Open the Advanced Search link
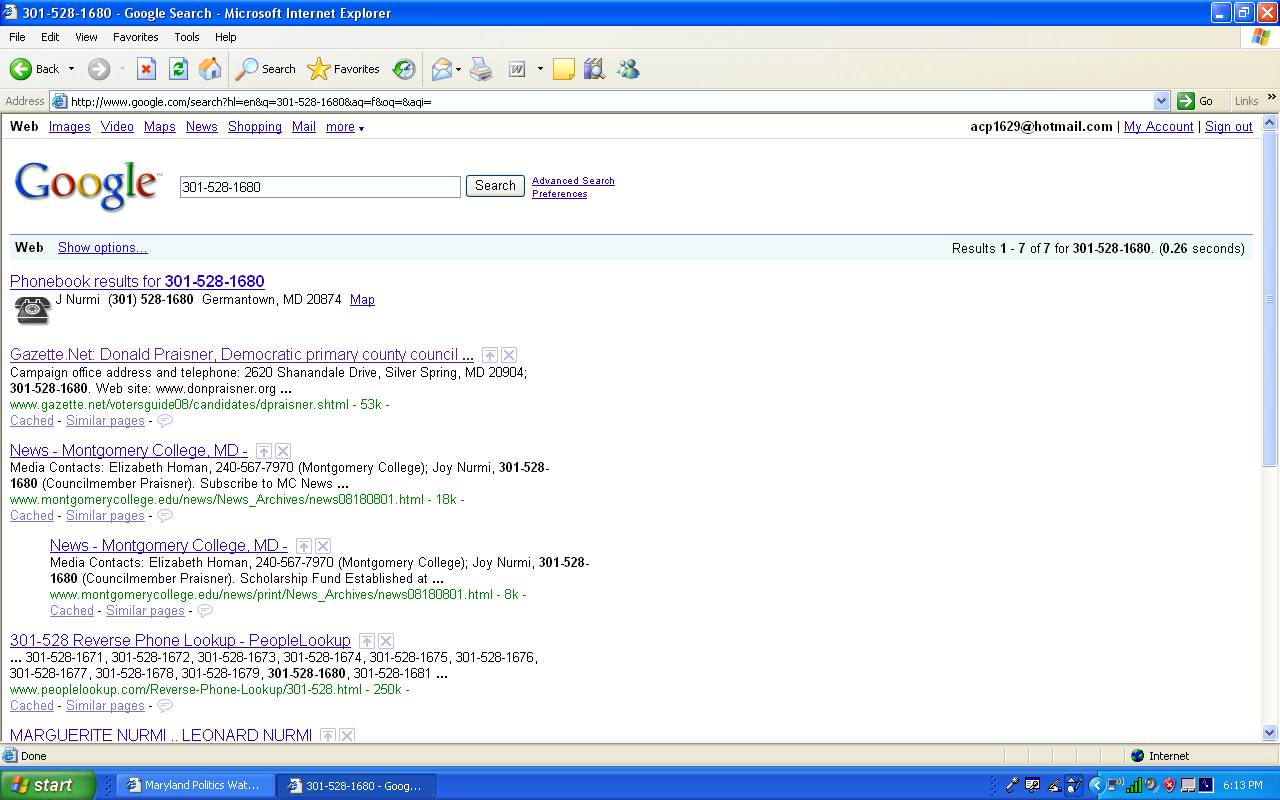The height and width of the screenshot is (800, 1280). tap(573, 181)
